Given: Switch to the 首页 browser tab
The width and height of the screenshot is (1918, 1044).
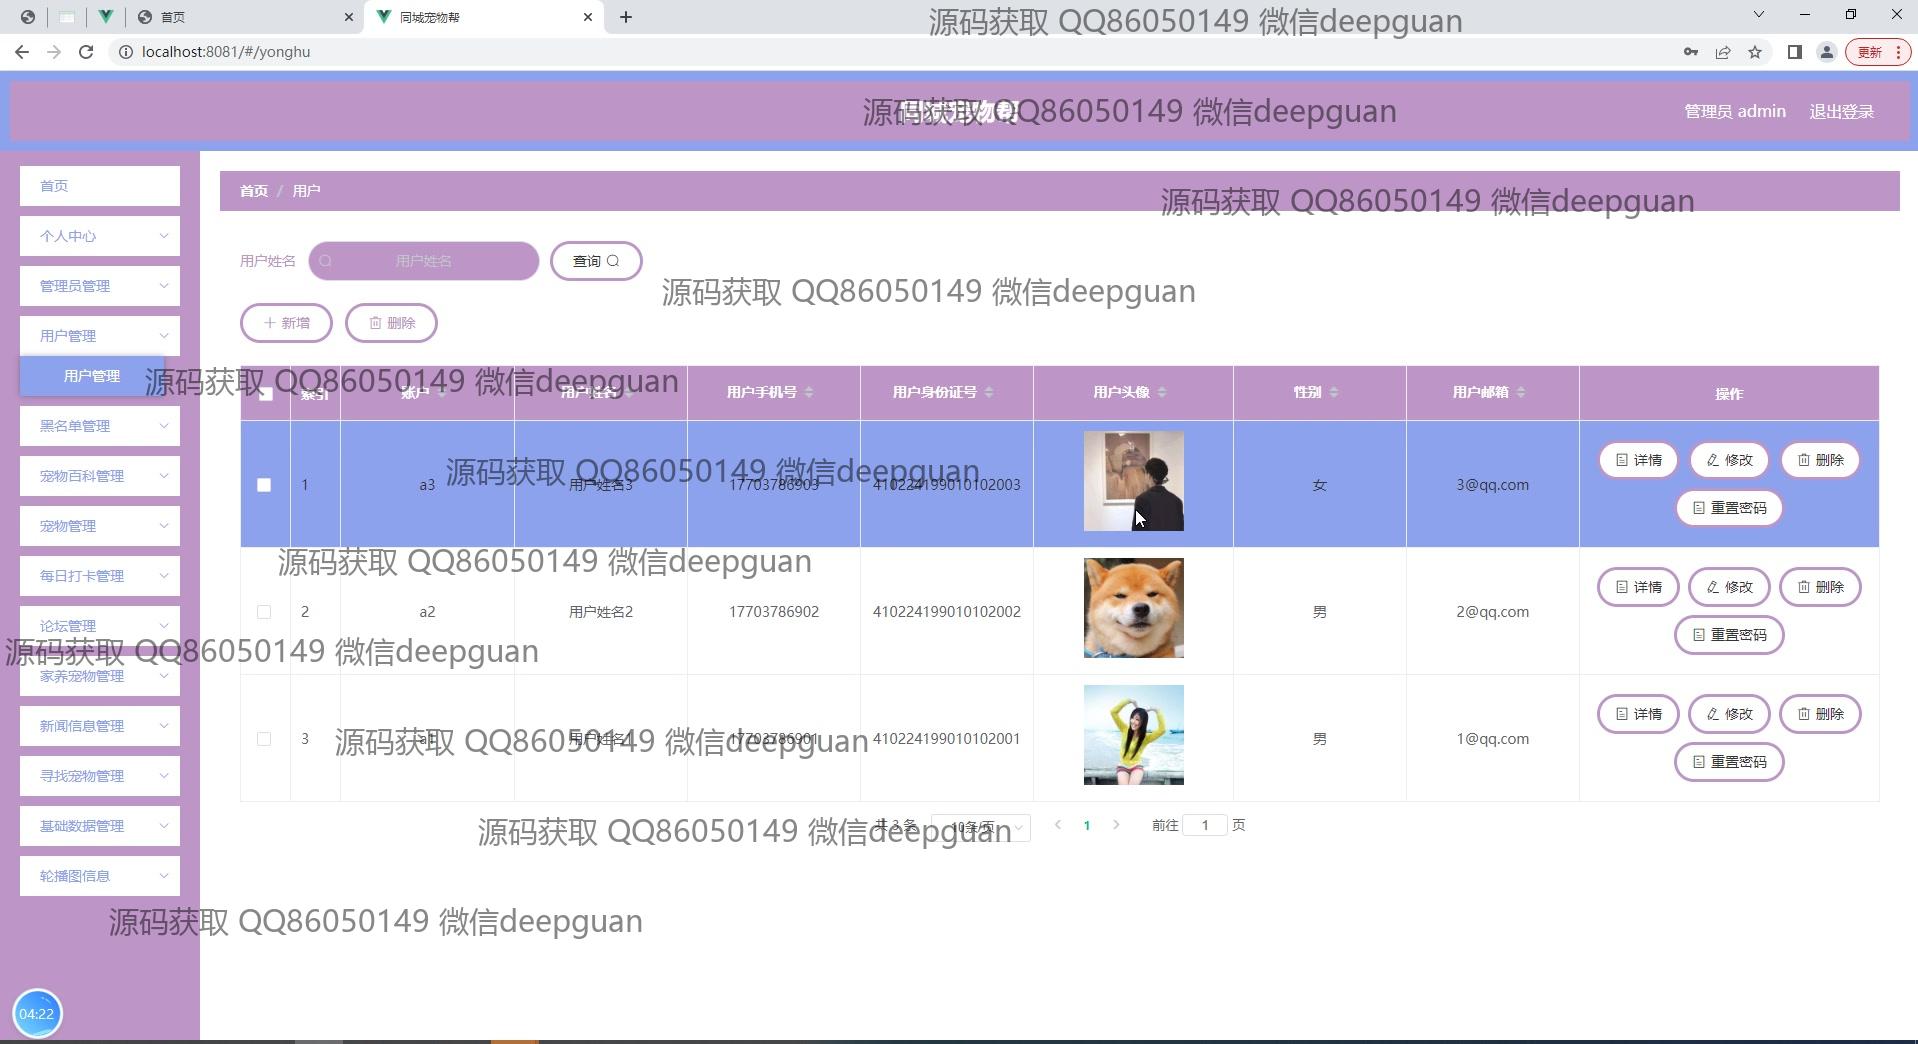Looking at the screenshot, I should coord(245,17).
